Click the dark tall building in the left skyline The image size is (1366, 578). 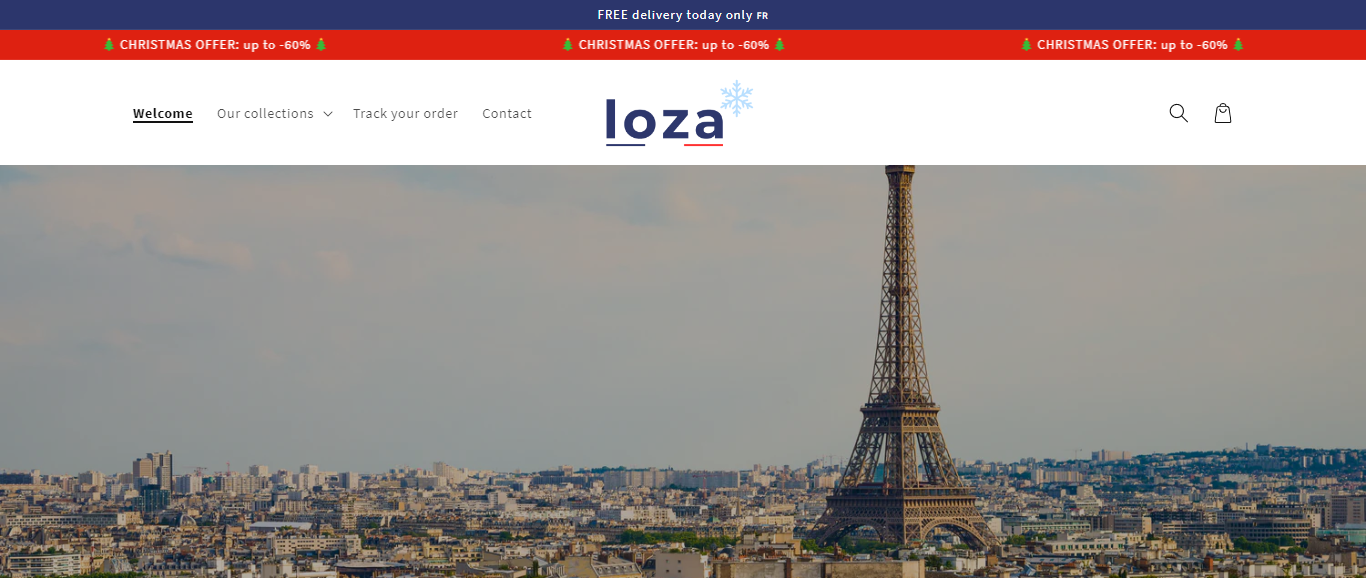pos(153,470)
